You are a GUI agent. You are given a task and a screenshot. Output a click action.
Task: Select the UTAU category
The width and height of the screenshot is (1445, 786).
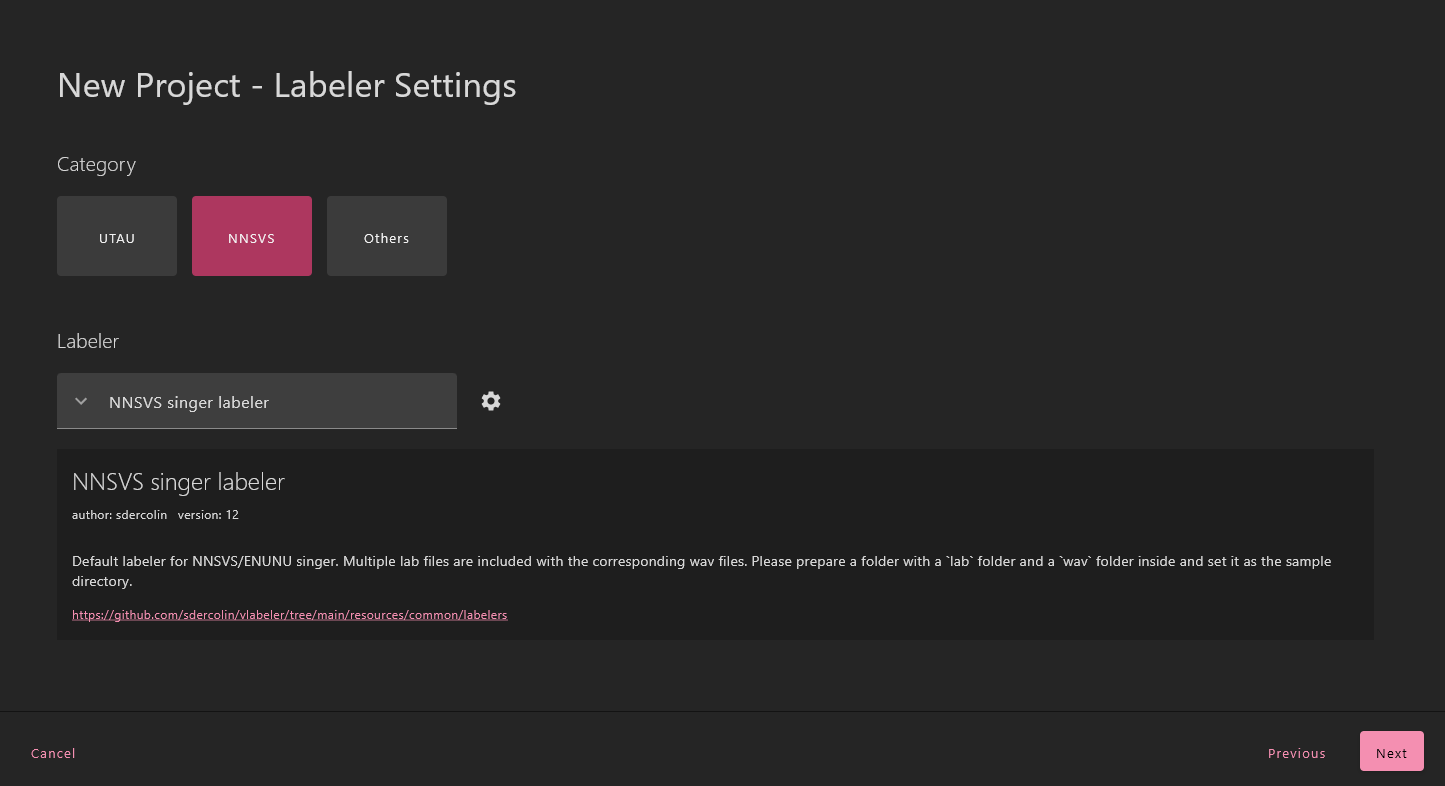point(117,236)
